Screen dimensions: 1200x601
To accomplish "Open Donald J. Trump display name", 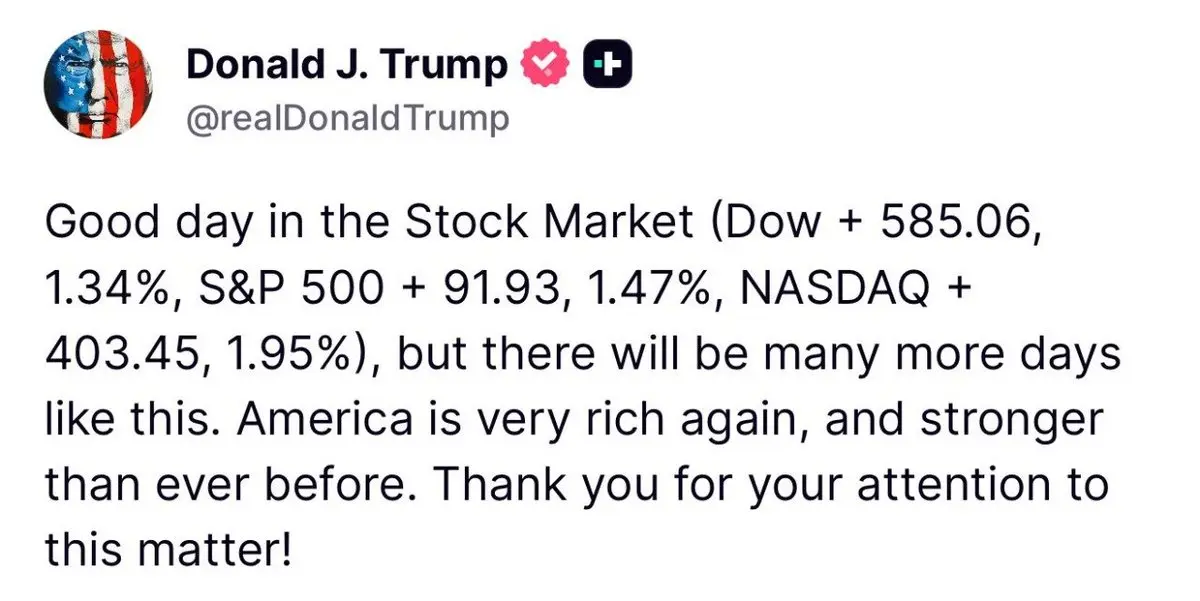I will coord(348,65).
